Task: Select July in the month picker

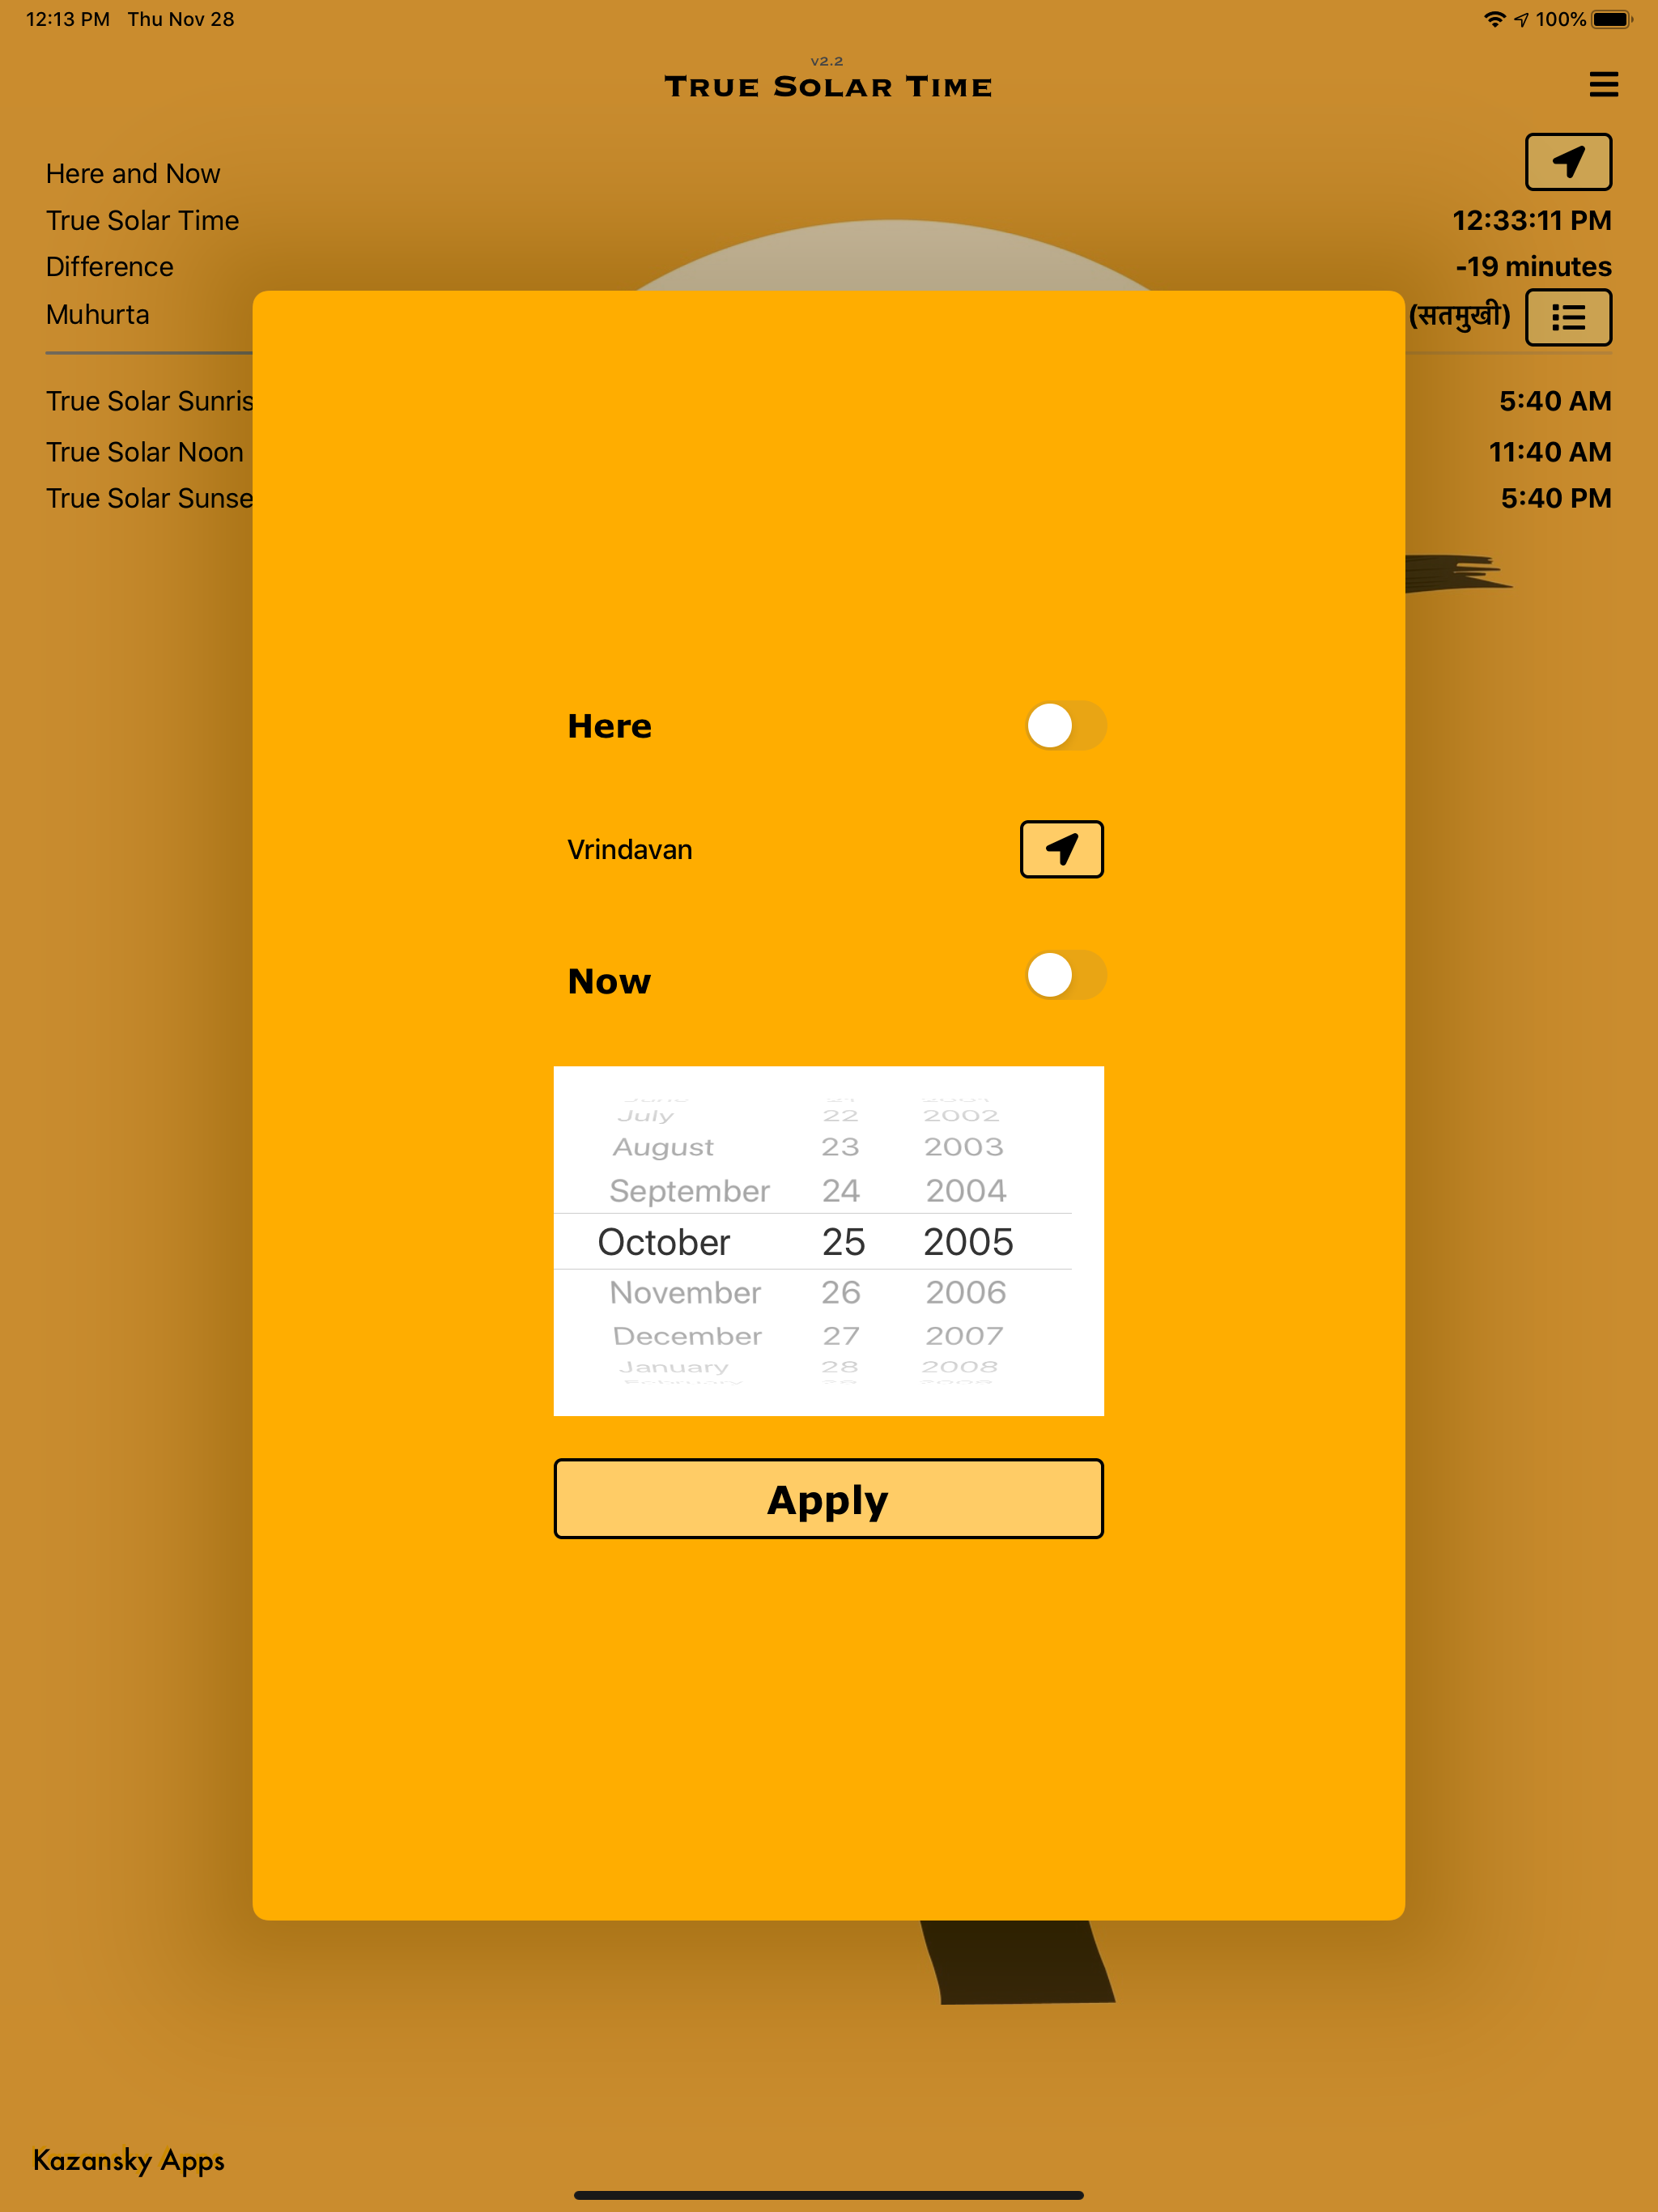Action: [x=645, y=1115]
